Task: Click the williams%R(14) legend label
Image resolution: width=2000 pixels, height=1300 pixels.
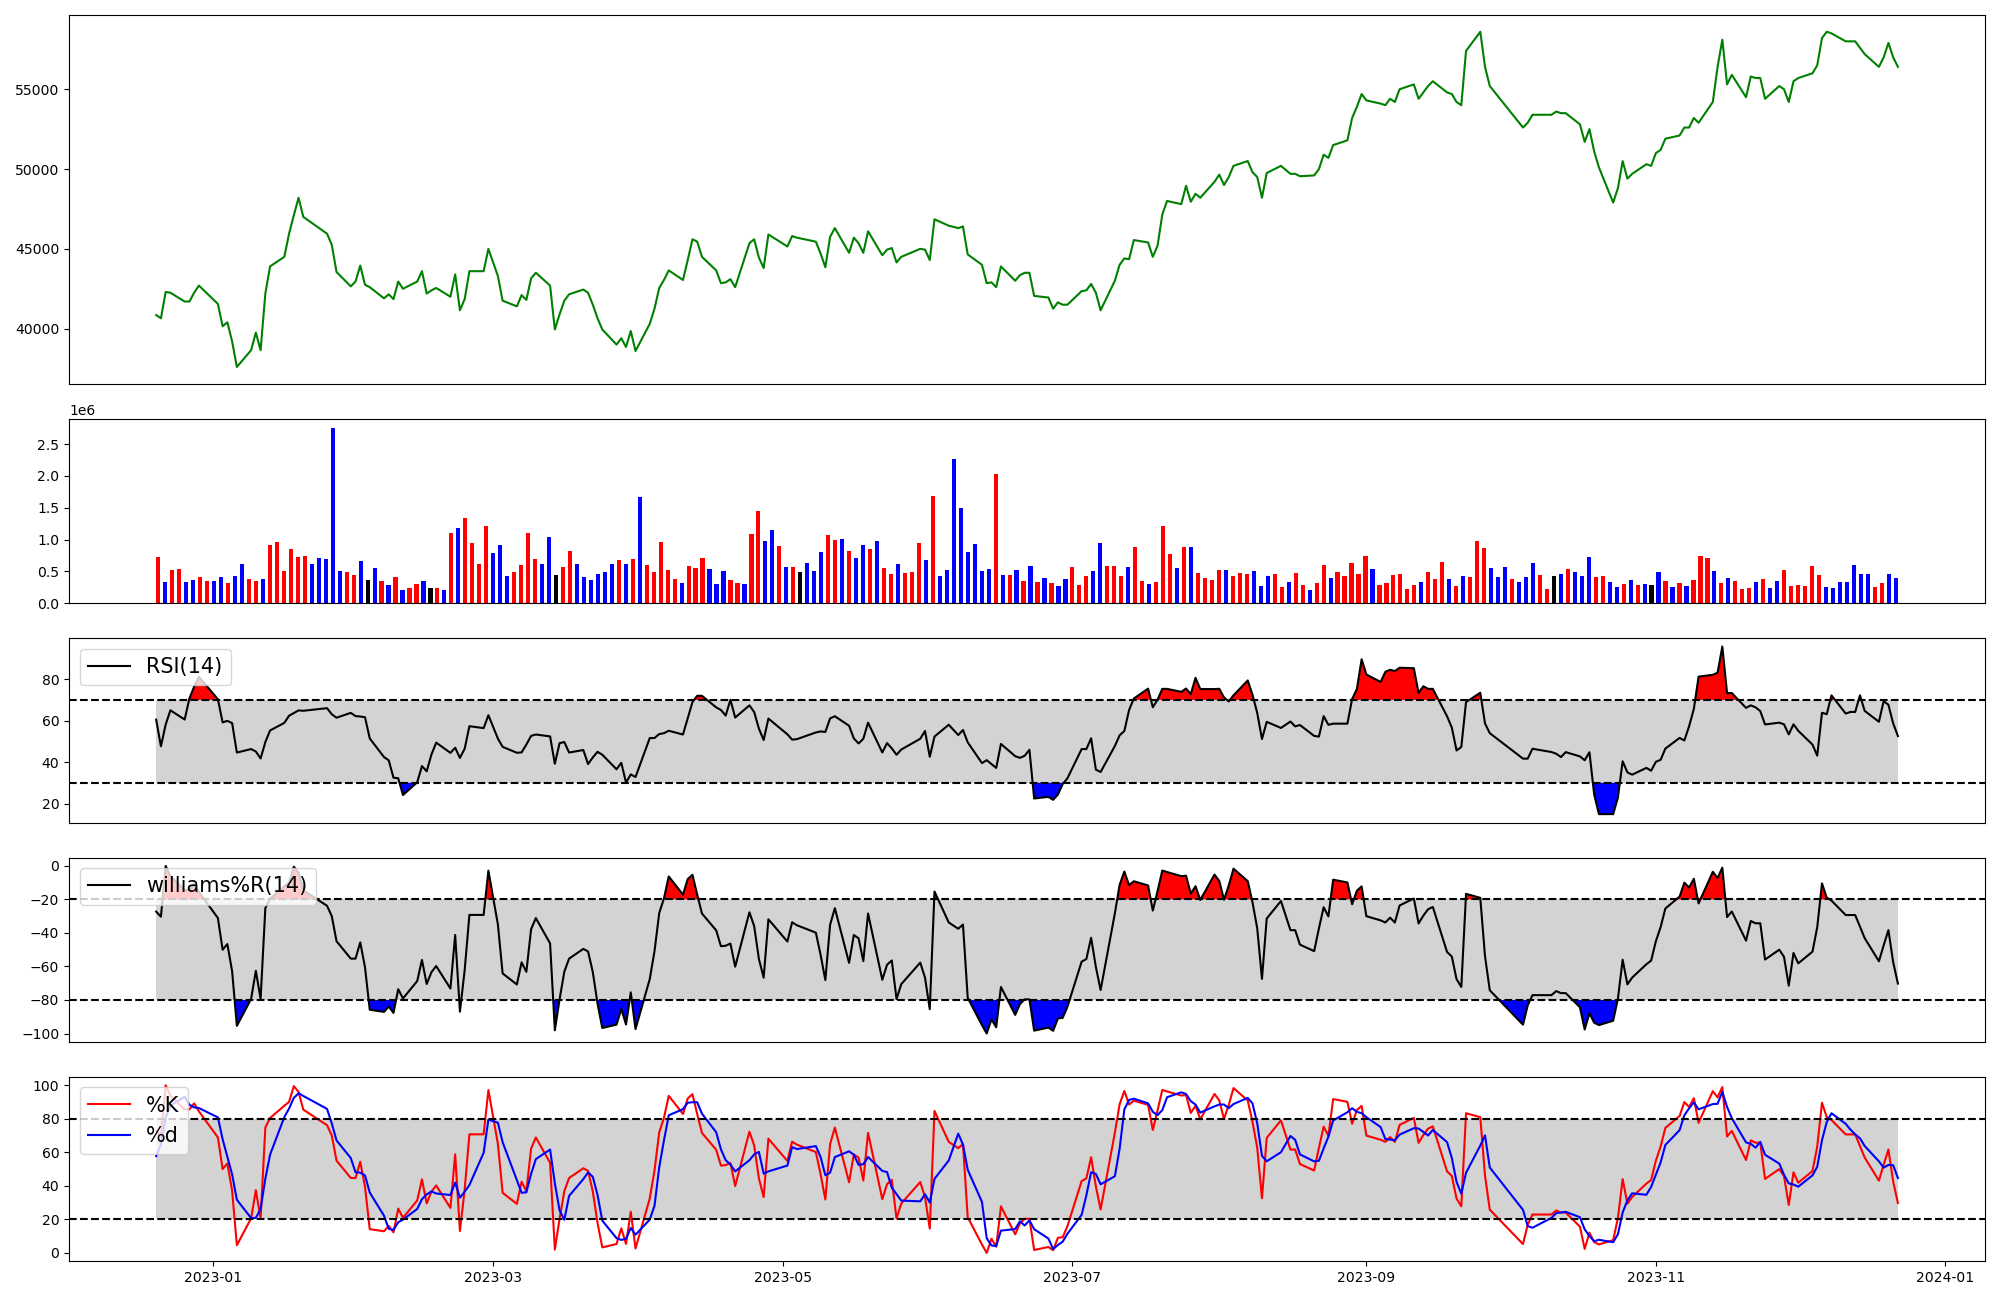Action: (226, 885)
